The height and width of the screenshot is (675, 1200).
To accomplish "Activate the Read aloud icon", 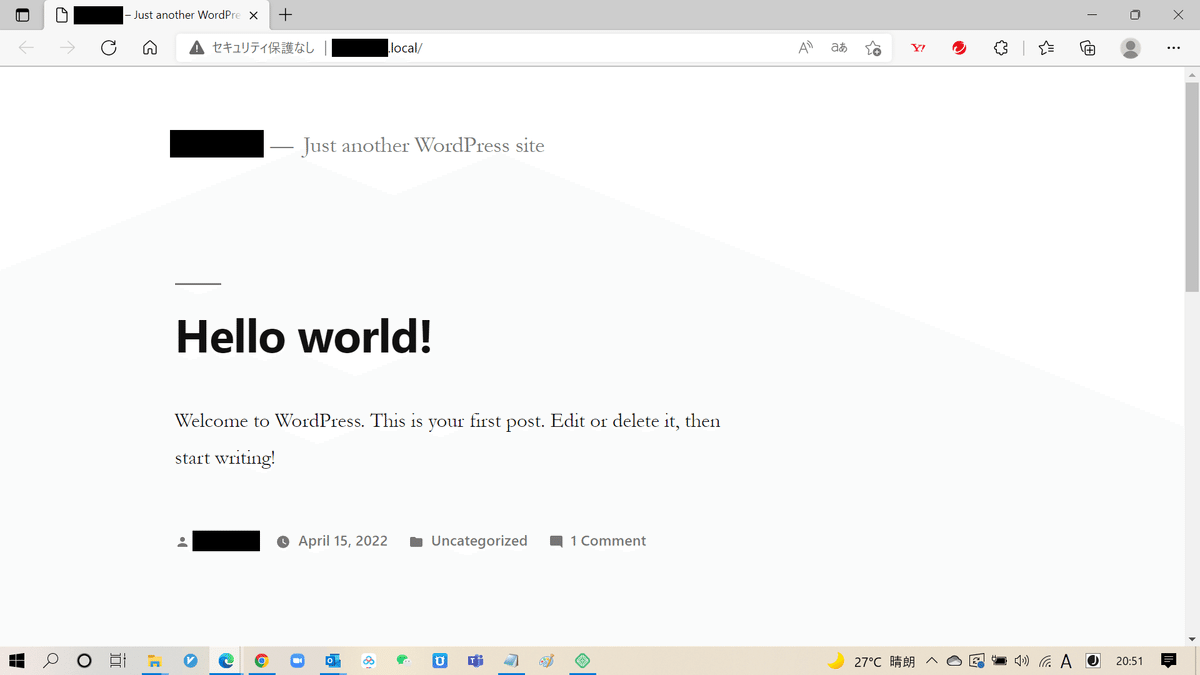I will [806, 47].
